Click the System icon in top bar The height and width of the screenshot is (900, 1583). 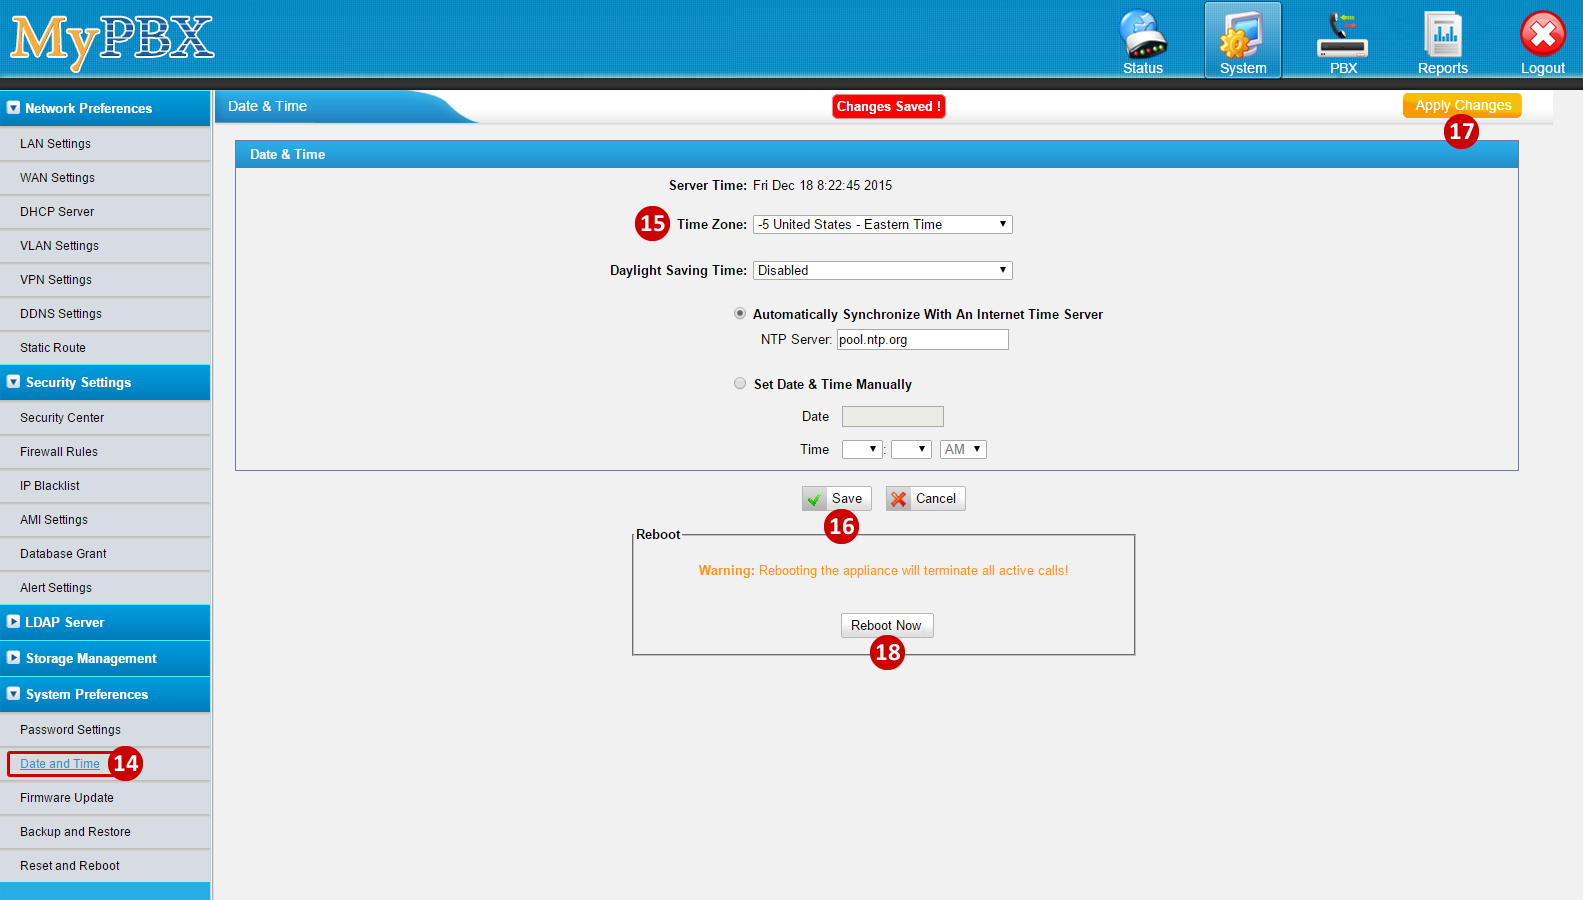(1242, 40)
